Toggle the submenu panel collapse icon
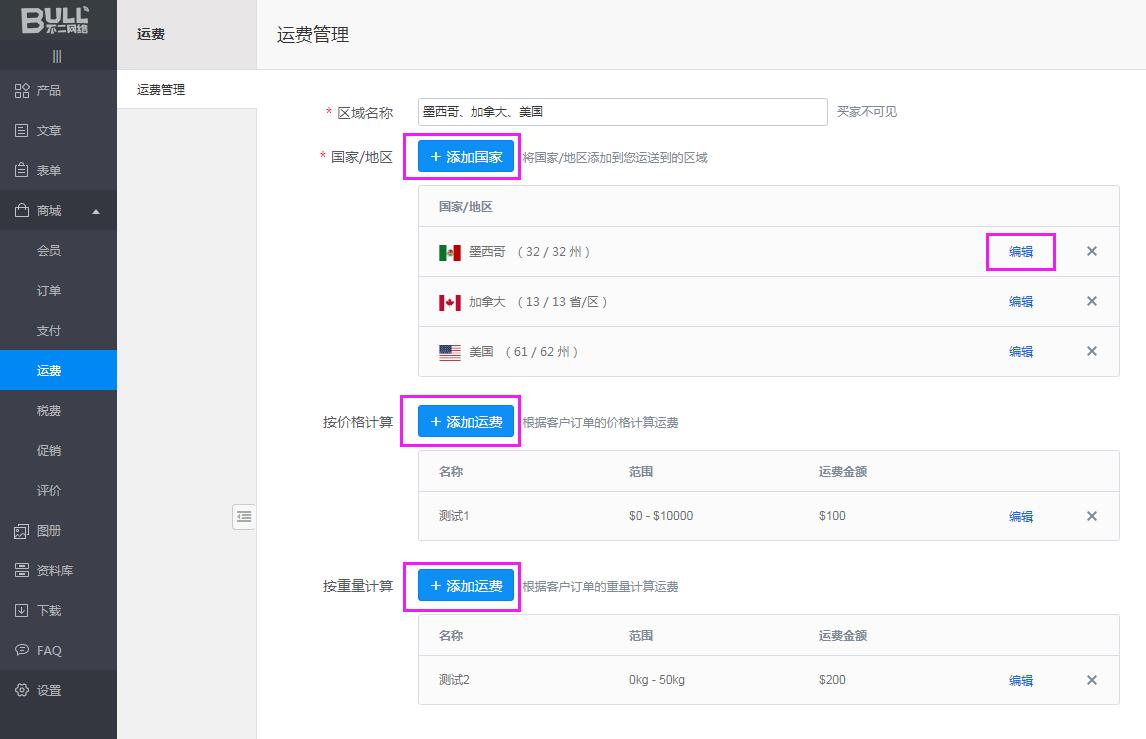 tap(244, 517)
